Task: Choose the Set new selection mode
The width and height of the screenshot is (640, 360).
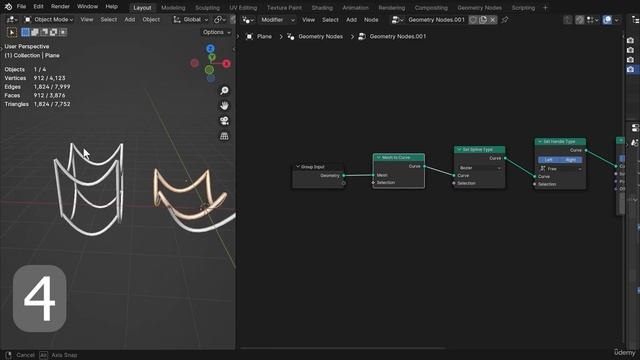Action: coord(25,32)
